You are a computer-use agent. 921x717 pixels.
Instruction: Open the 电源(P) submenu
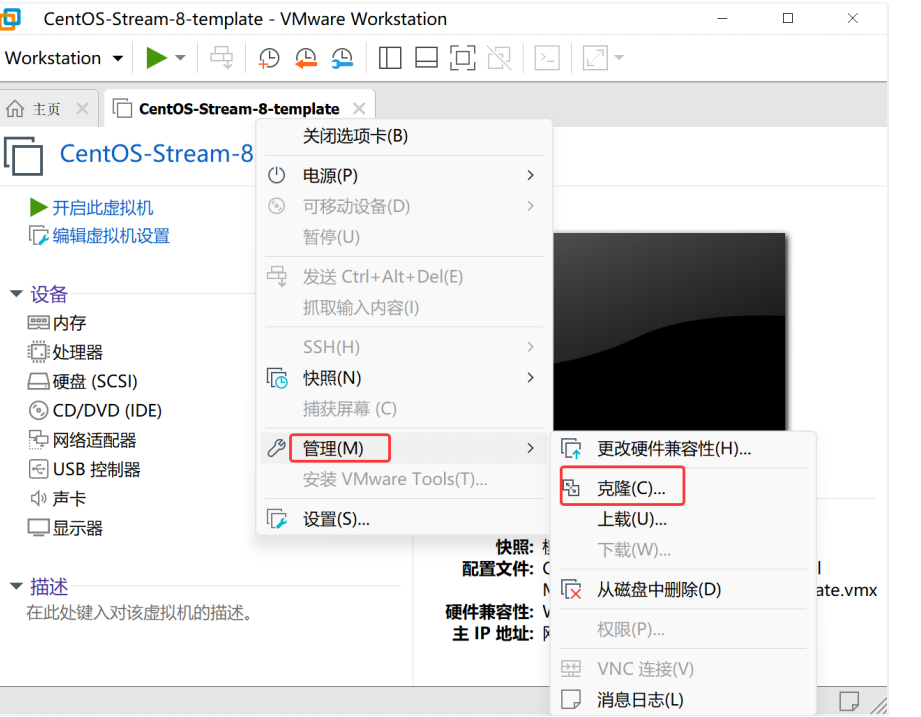(404, 176)
